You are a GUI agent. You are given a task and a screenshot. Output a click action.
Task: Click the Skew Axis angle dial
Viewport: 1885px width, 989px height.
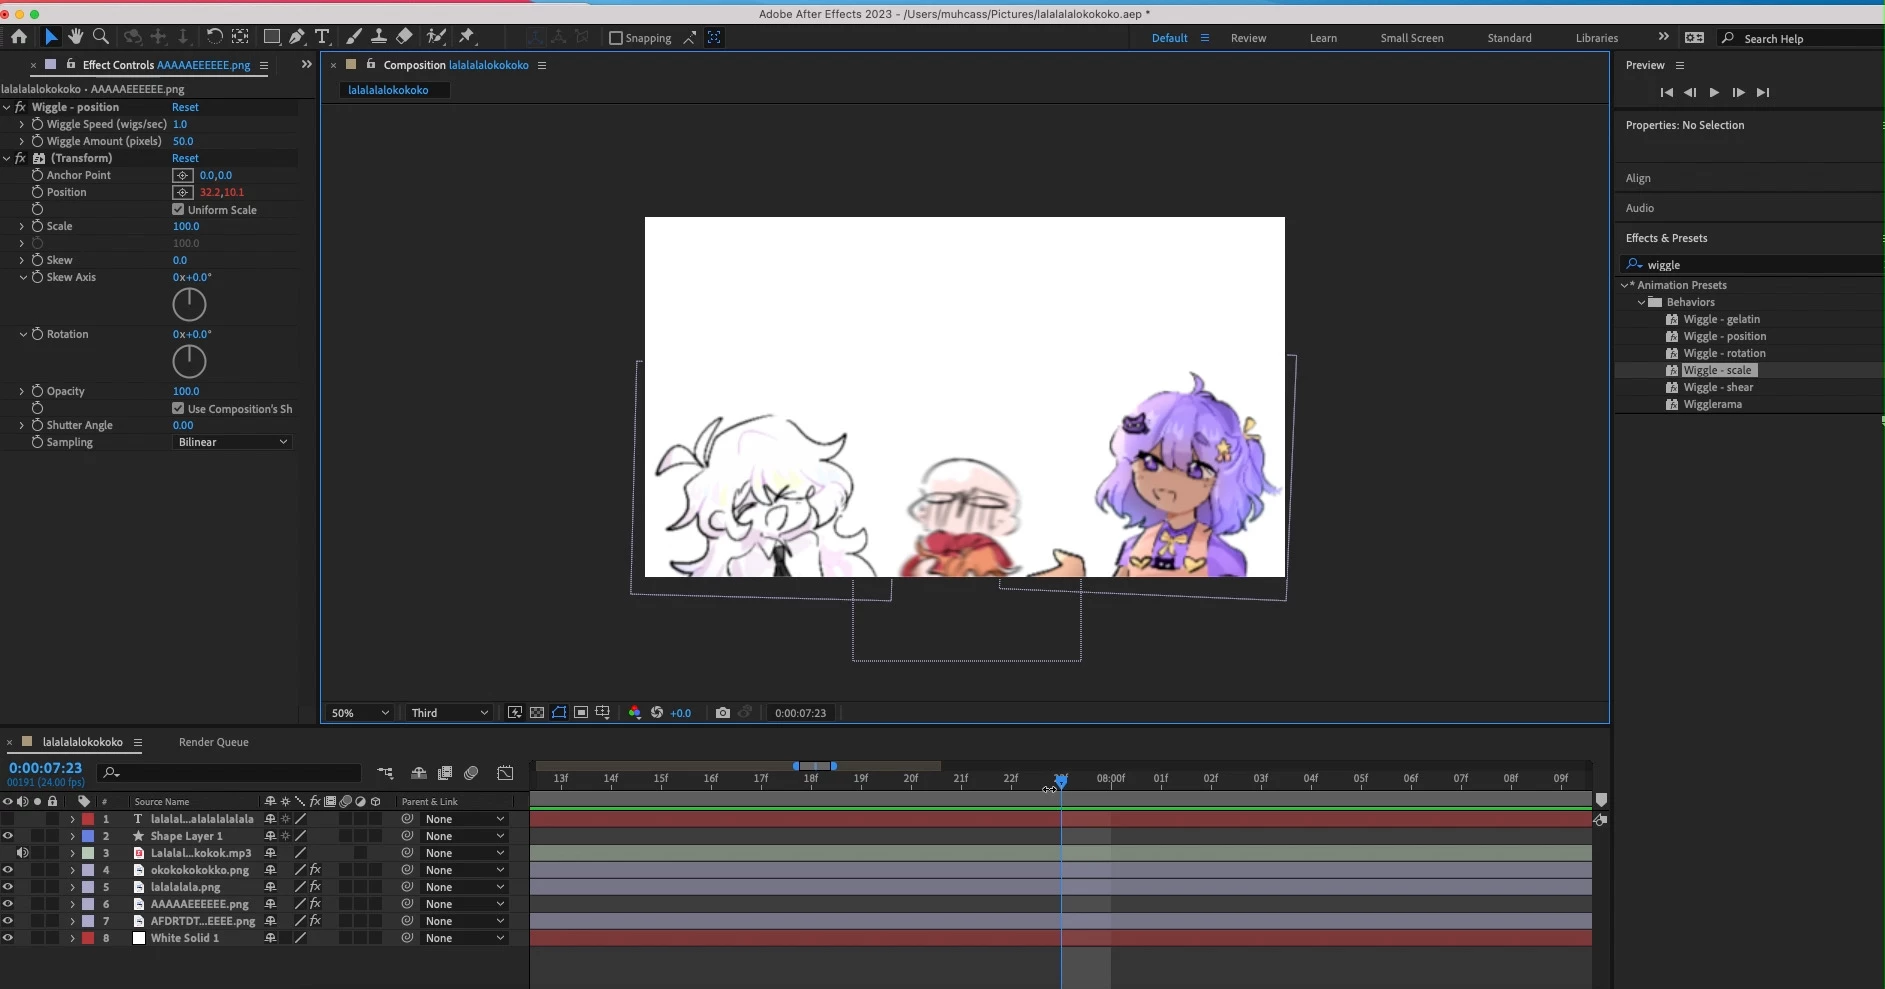pyautogui.click(x=189, y=304)
